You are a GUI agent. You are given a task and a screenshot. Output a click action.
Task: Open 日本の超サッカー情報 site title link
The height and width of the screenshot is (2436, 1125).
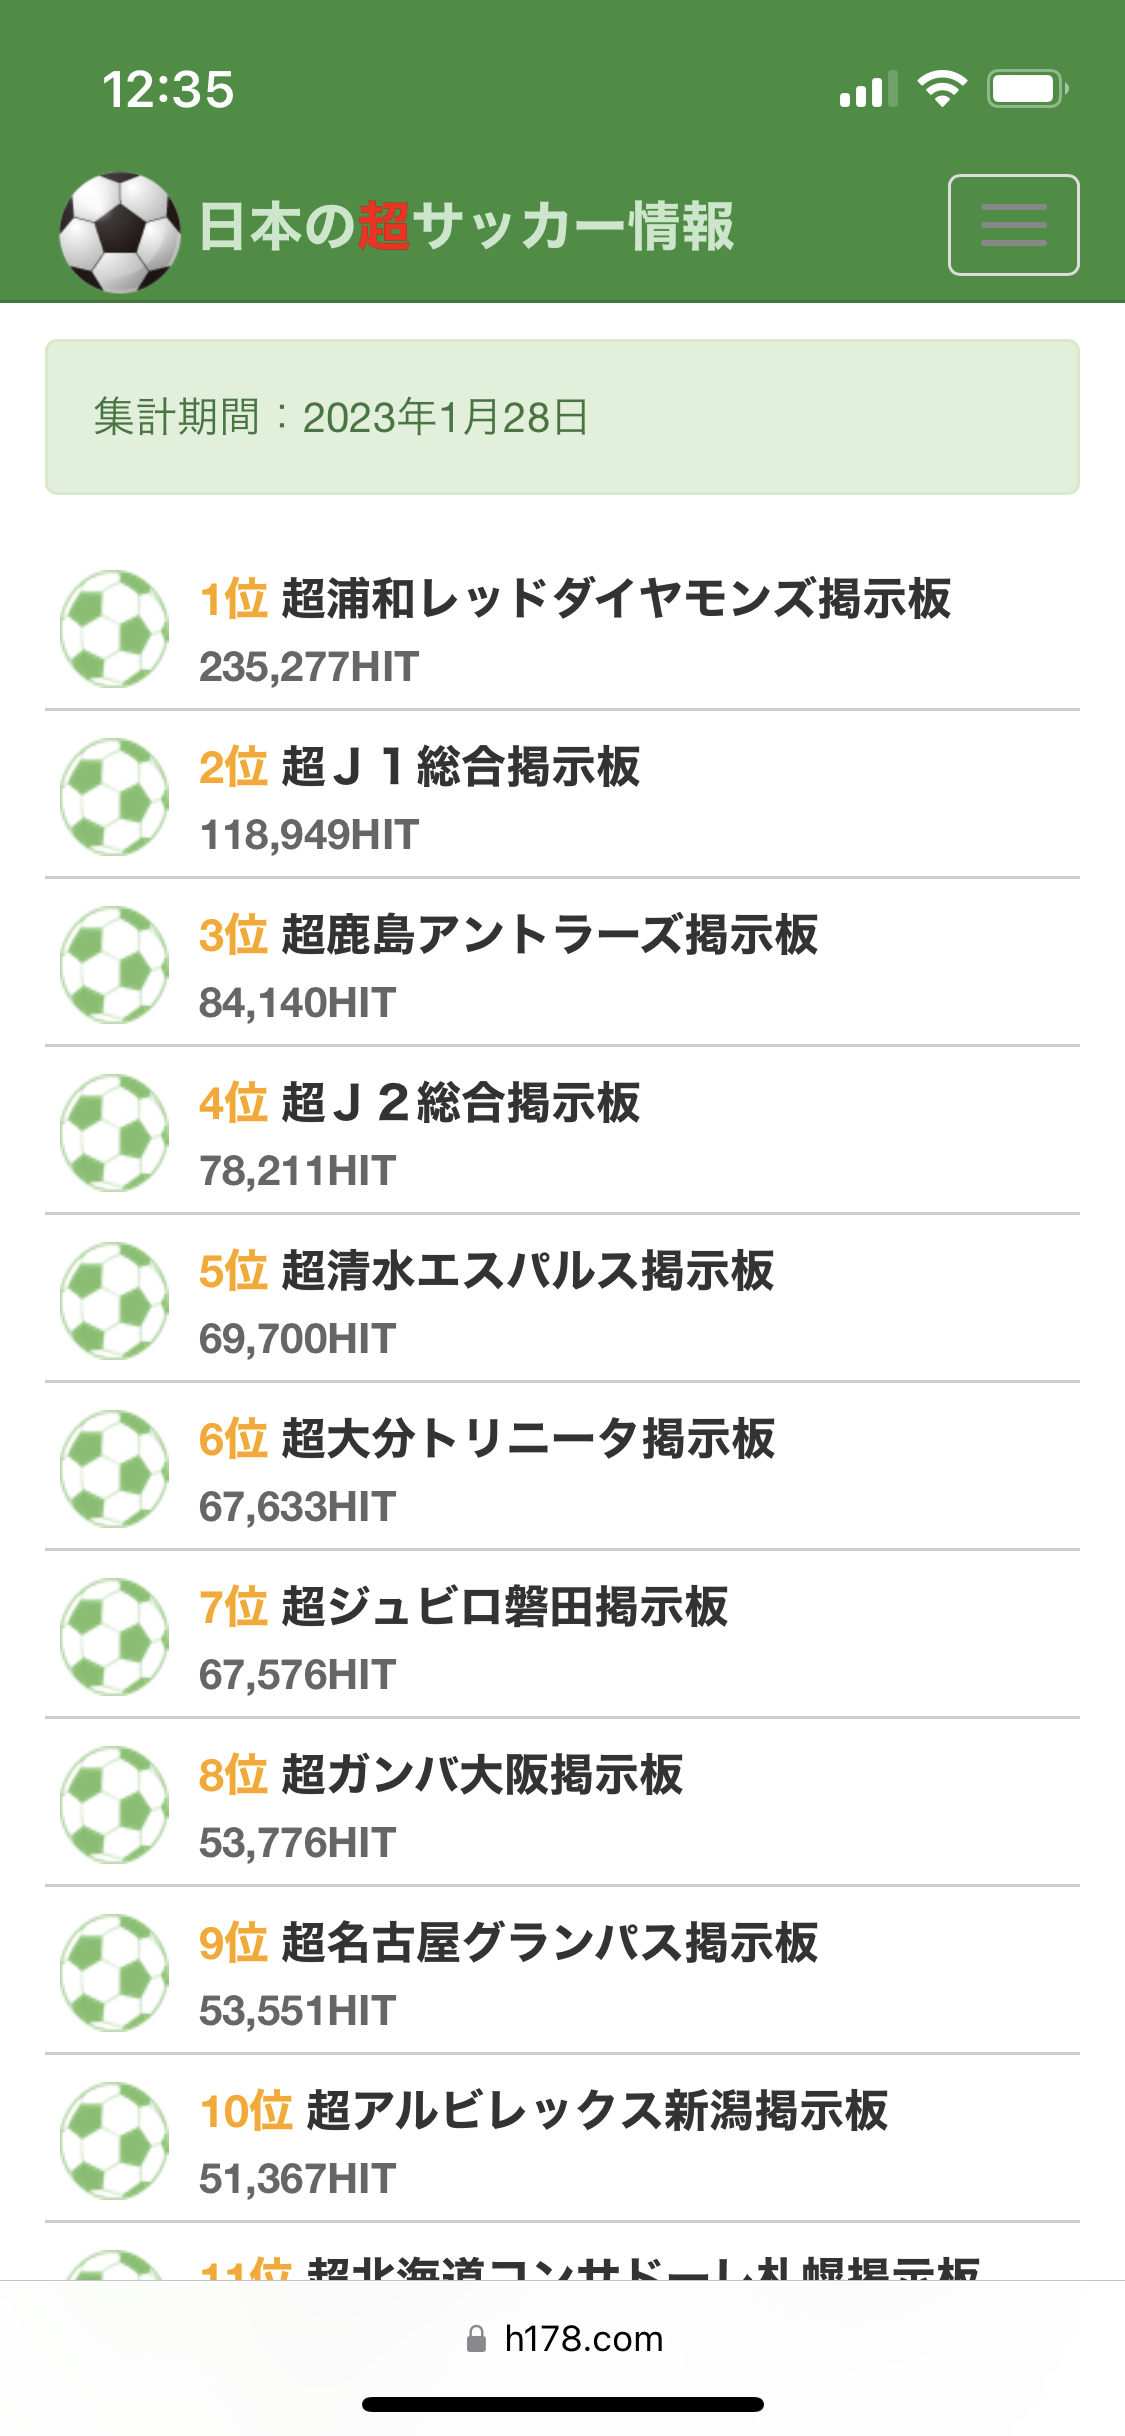click(x=467, y=227)
